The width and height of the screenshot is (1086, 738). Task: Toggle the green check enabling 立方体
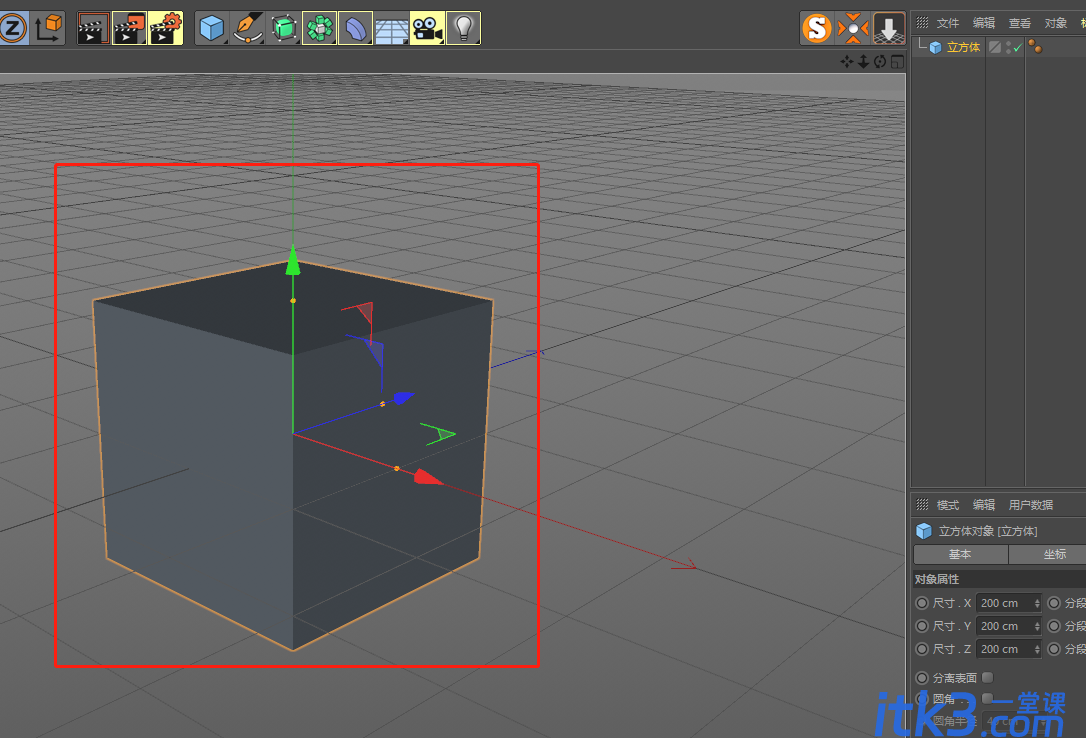(1017, 48)
